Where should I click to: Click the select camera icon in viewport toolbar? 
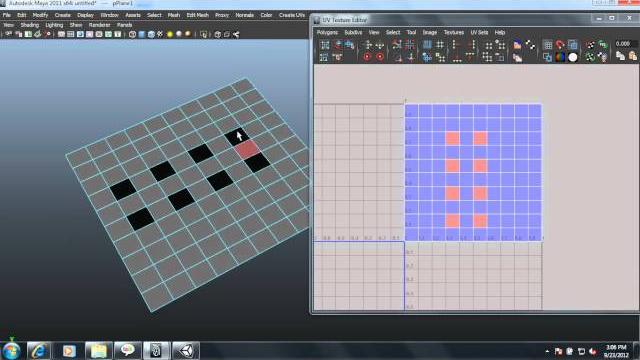(8, 34)
